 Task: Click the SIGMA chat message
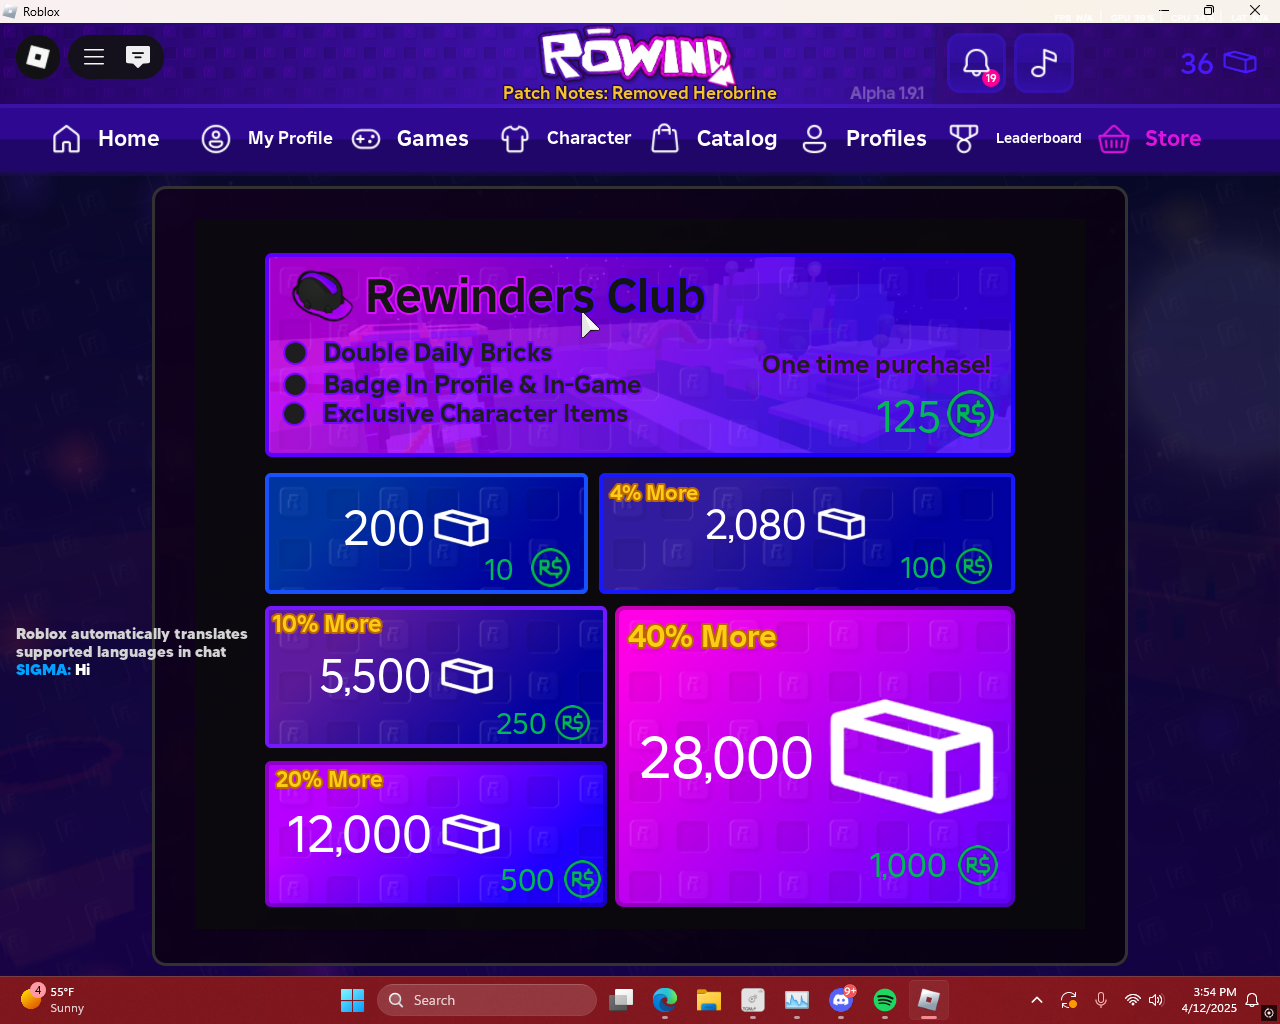point(53,670)
